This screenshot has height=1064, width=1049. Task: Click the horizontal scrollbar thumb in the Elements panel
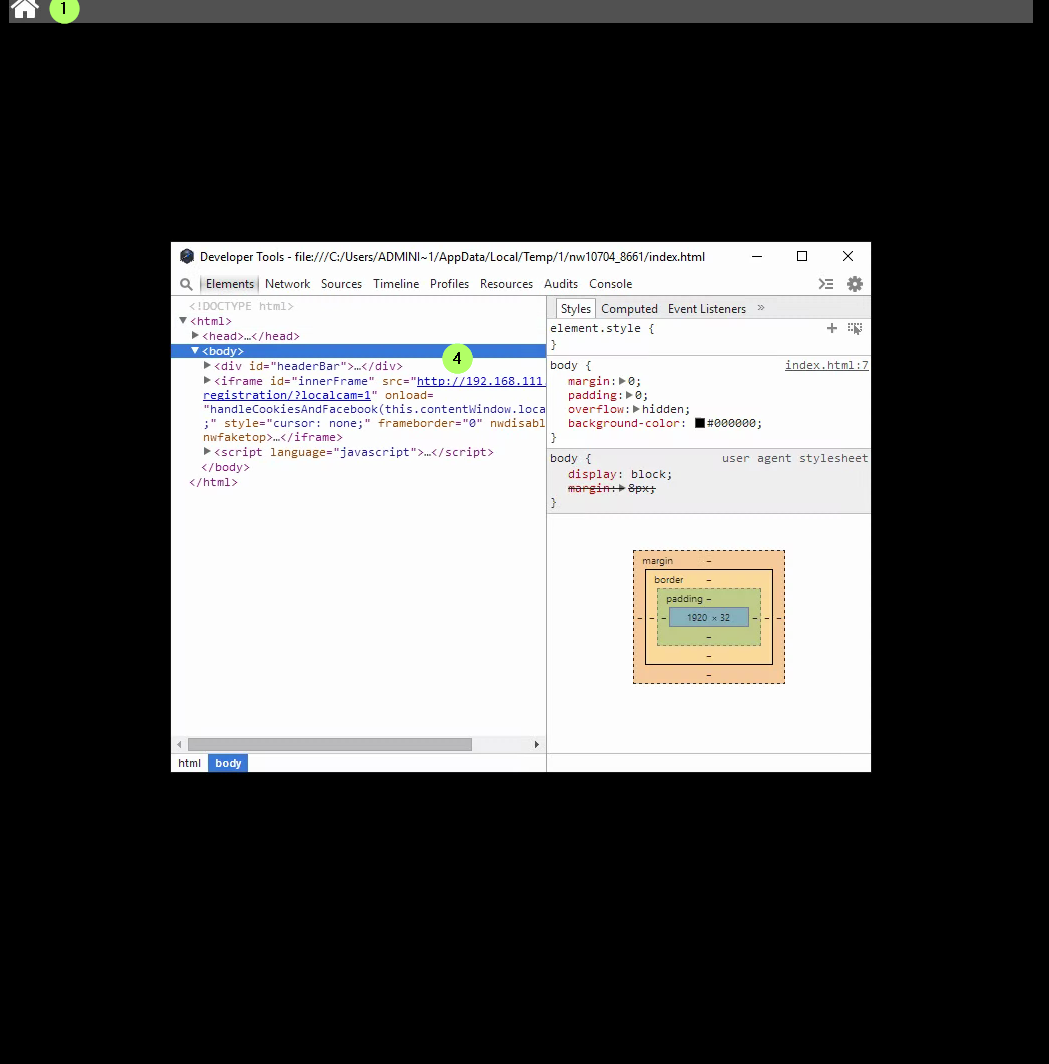tap(330, 744)
